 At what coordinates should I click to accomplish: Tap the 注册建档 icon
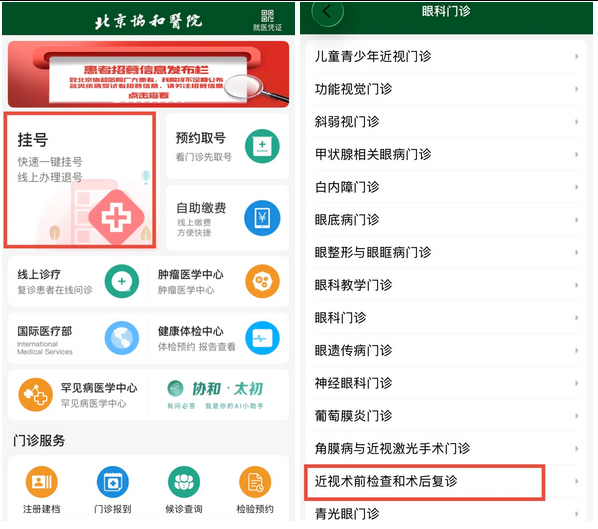(x=42, y=482)
